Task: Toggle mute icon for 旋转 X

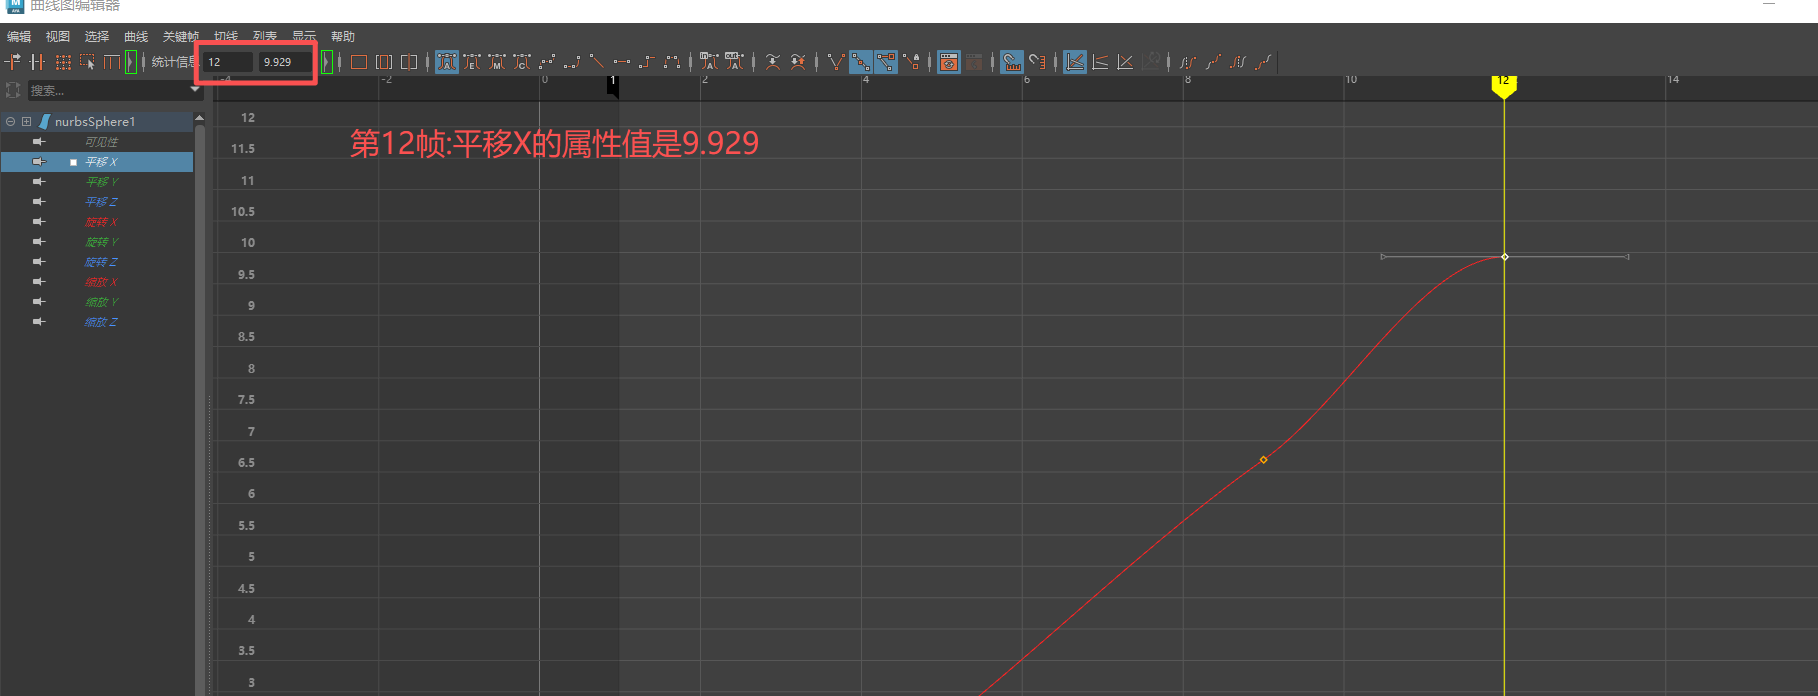Action: [x=39, y=222]
